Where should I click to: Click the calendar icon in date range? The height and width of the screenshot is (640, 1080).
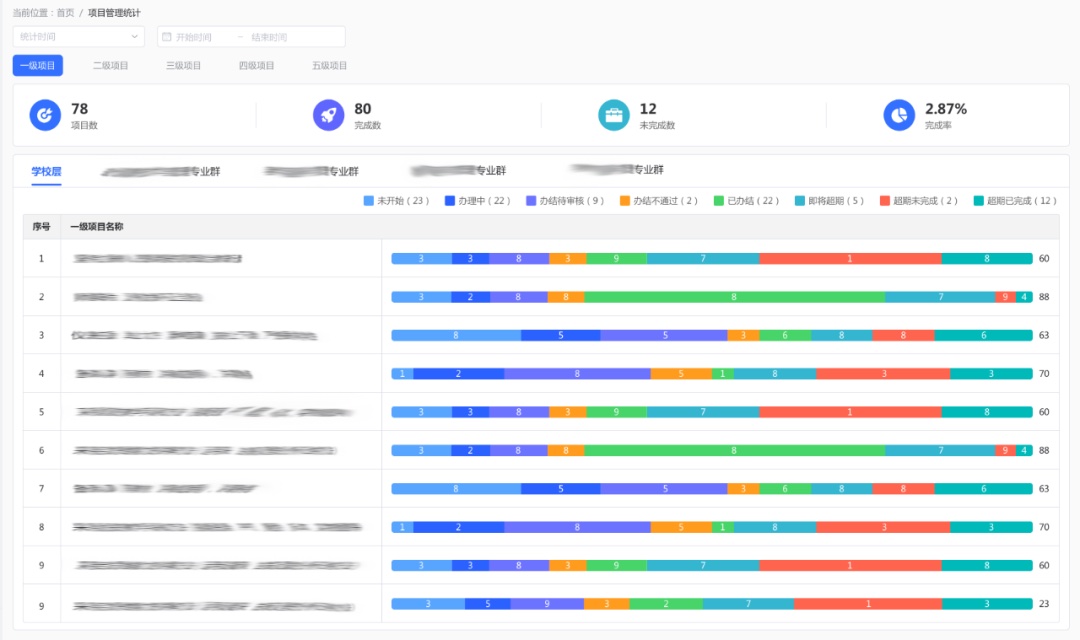[167, 37]
